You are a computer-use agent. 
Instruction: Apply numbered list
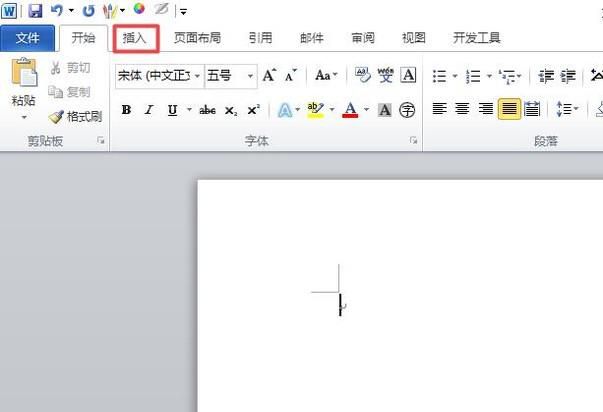[x=473, y=76]
